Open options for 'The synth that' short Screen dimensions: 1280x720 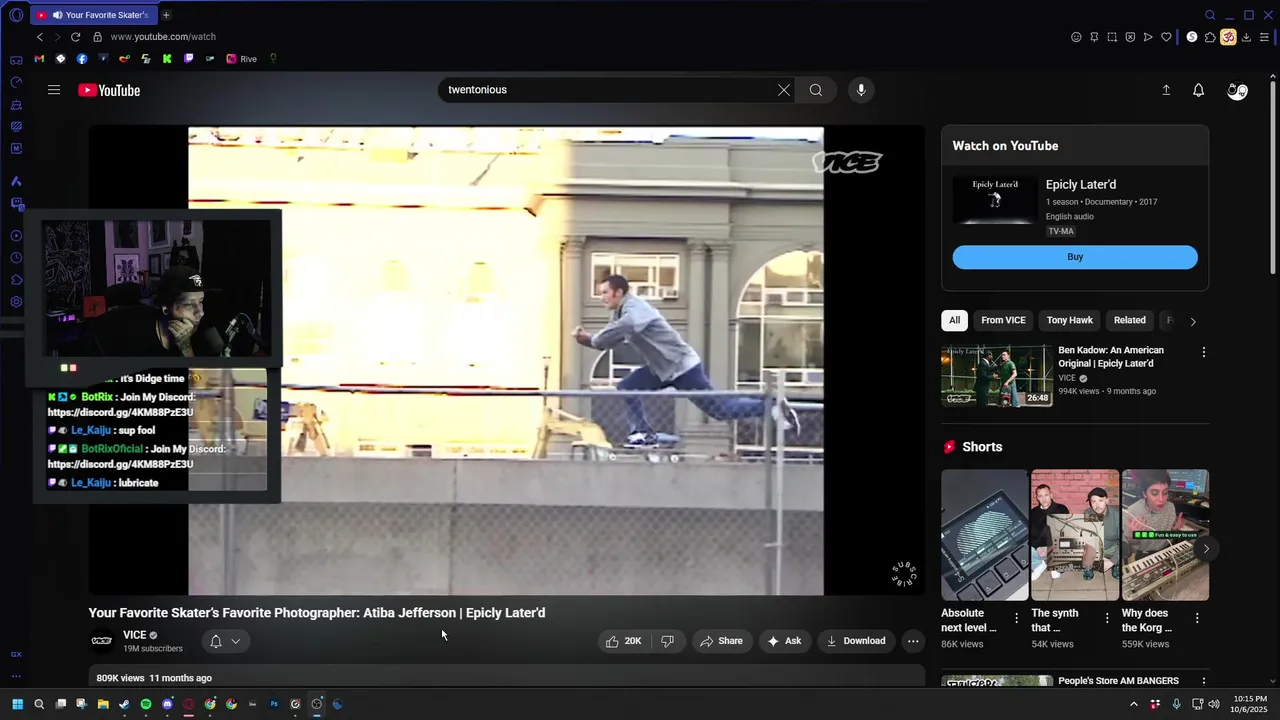(x=1107, y=618)
